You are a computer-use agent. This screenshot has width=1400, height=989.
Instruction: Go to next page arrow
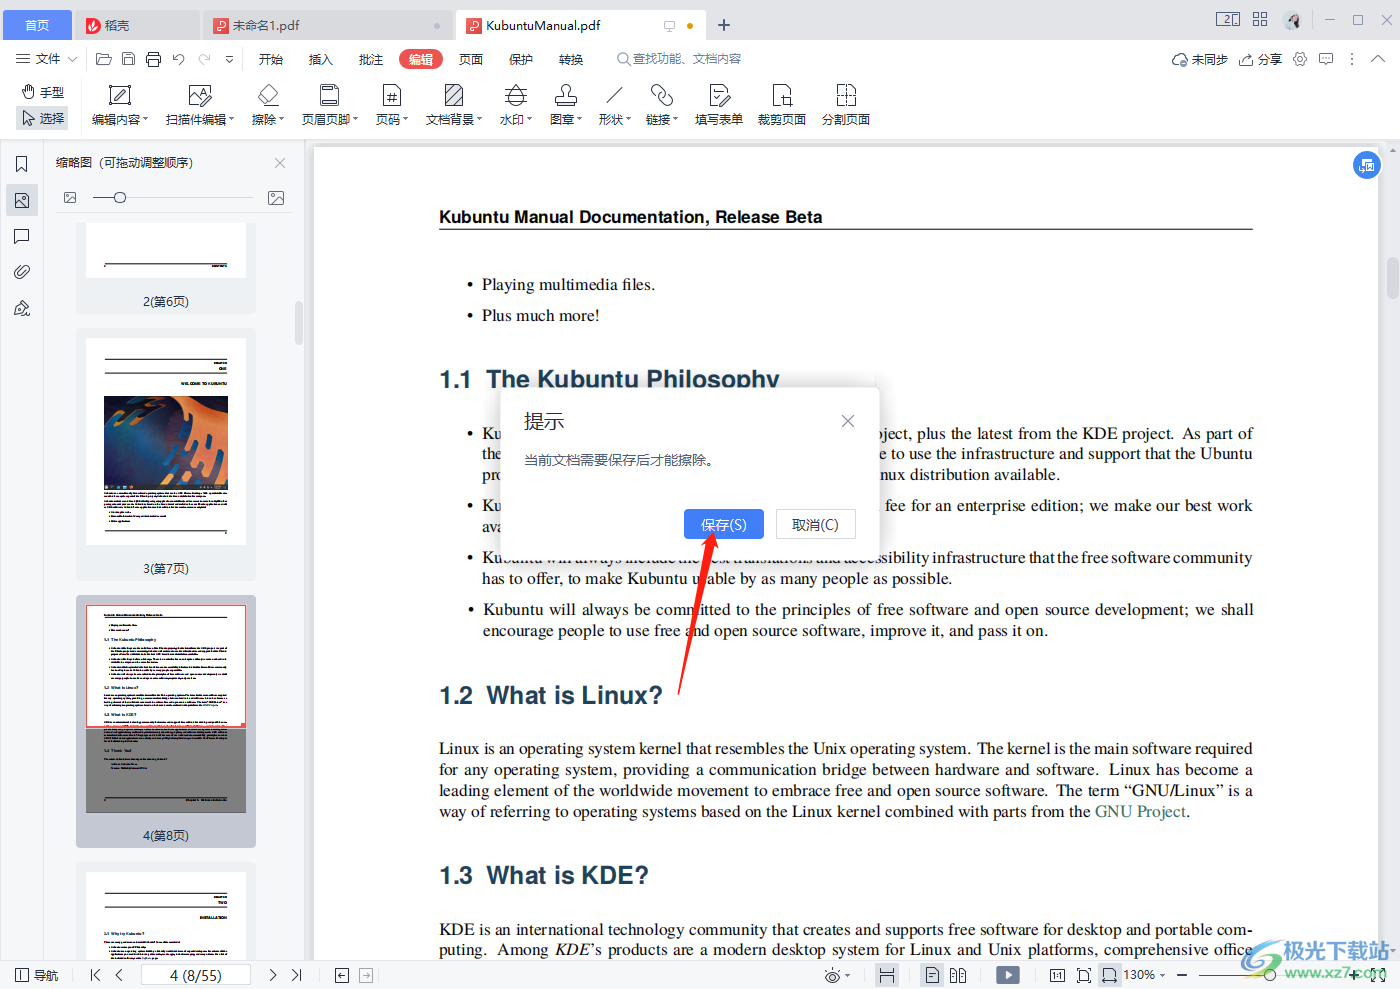(x=273, y=975)
